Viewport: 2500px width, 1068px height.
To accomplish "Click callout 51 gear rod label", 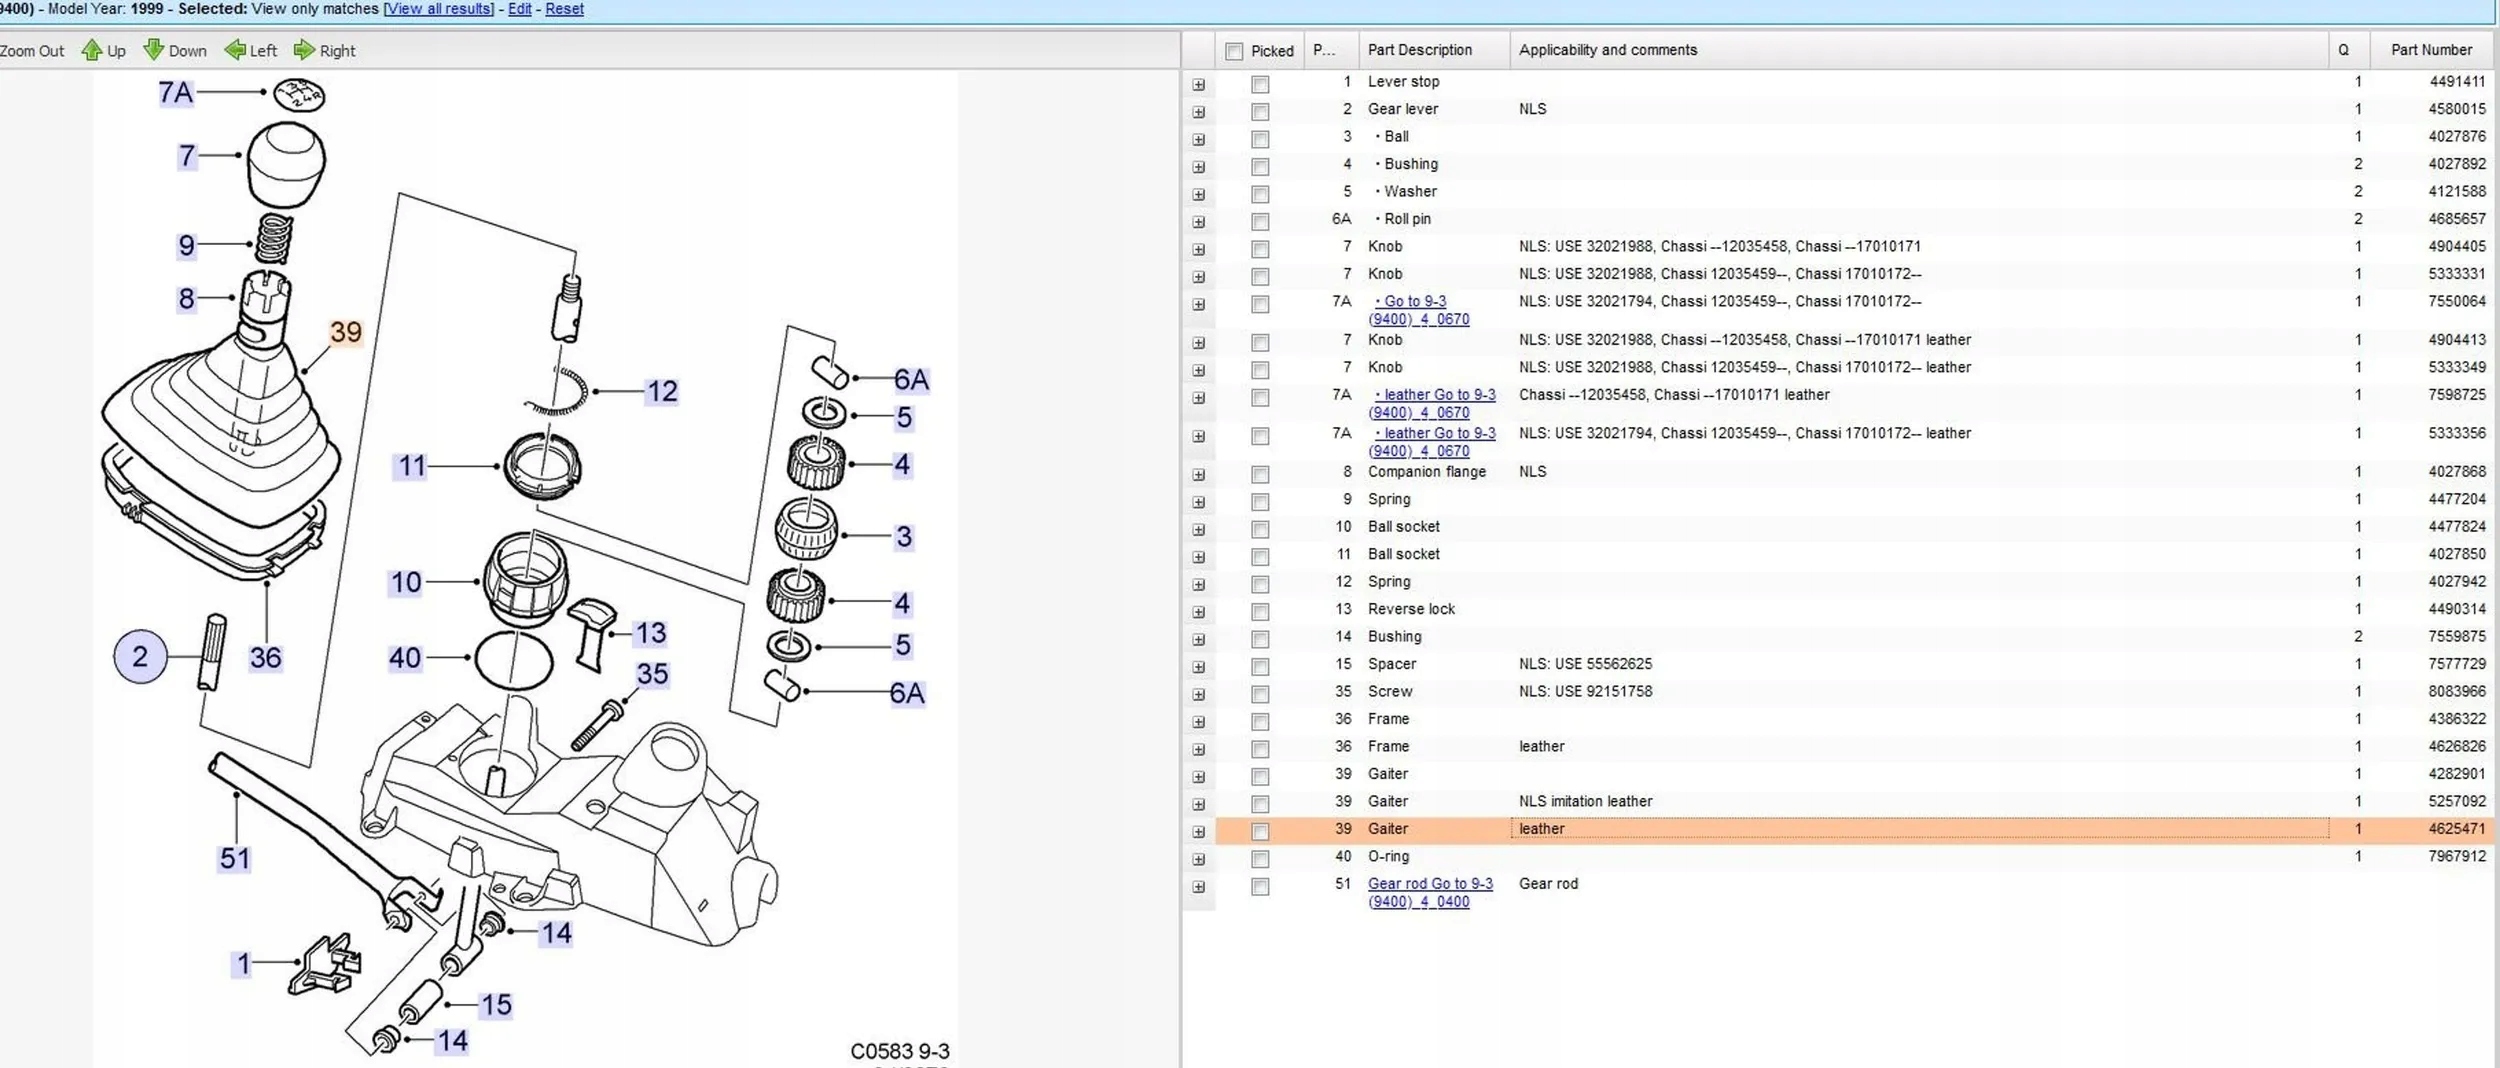I will coord(235,858).
